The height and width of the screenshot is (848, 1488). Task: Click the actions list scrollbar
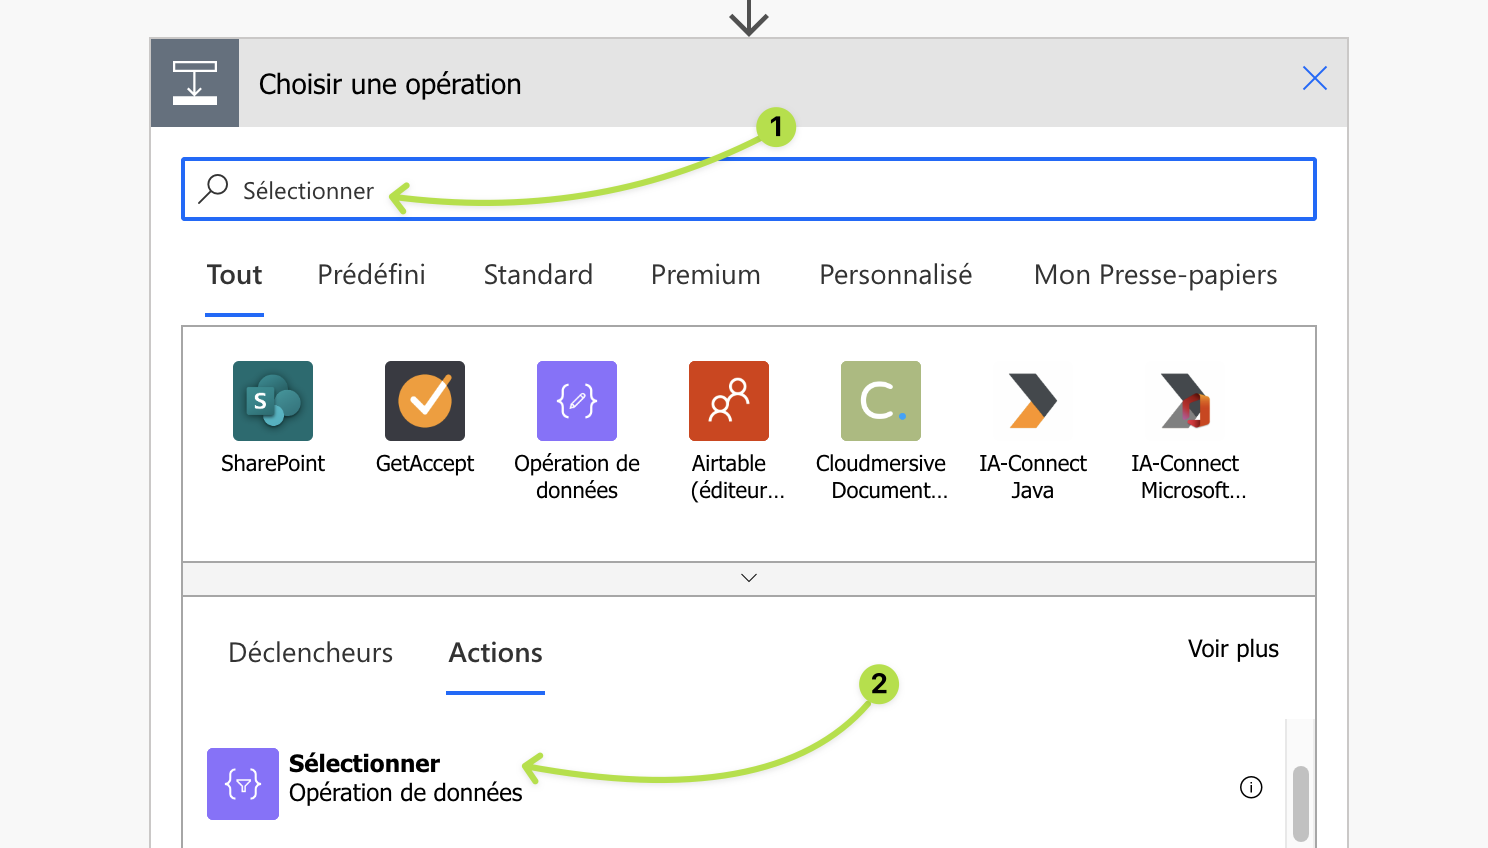click(x=1300, y=802)
